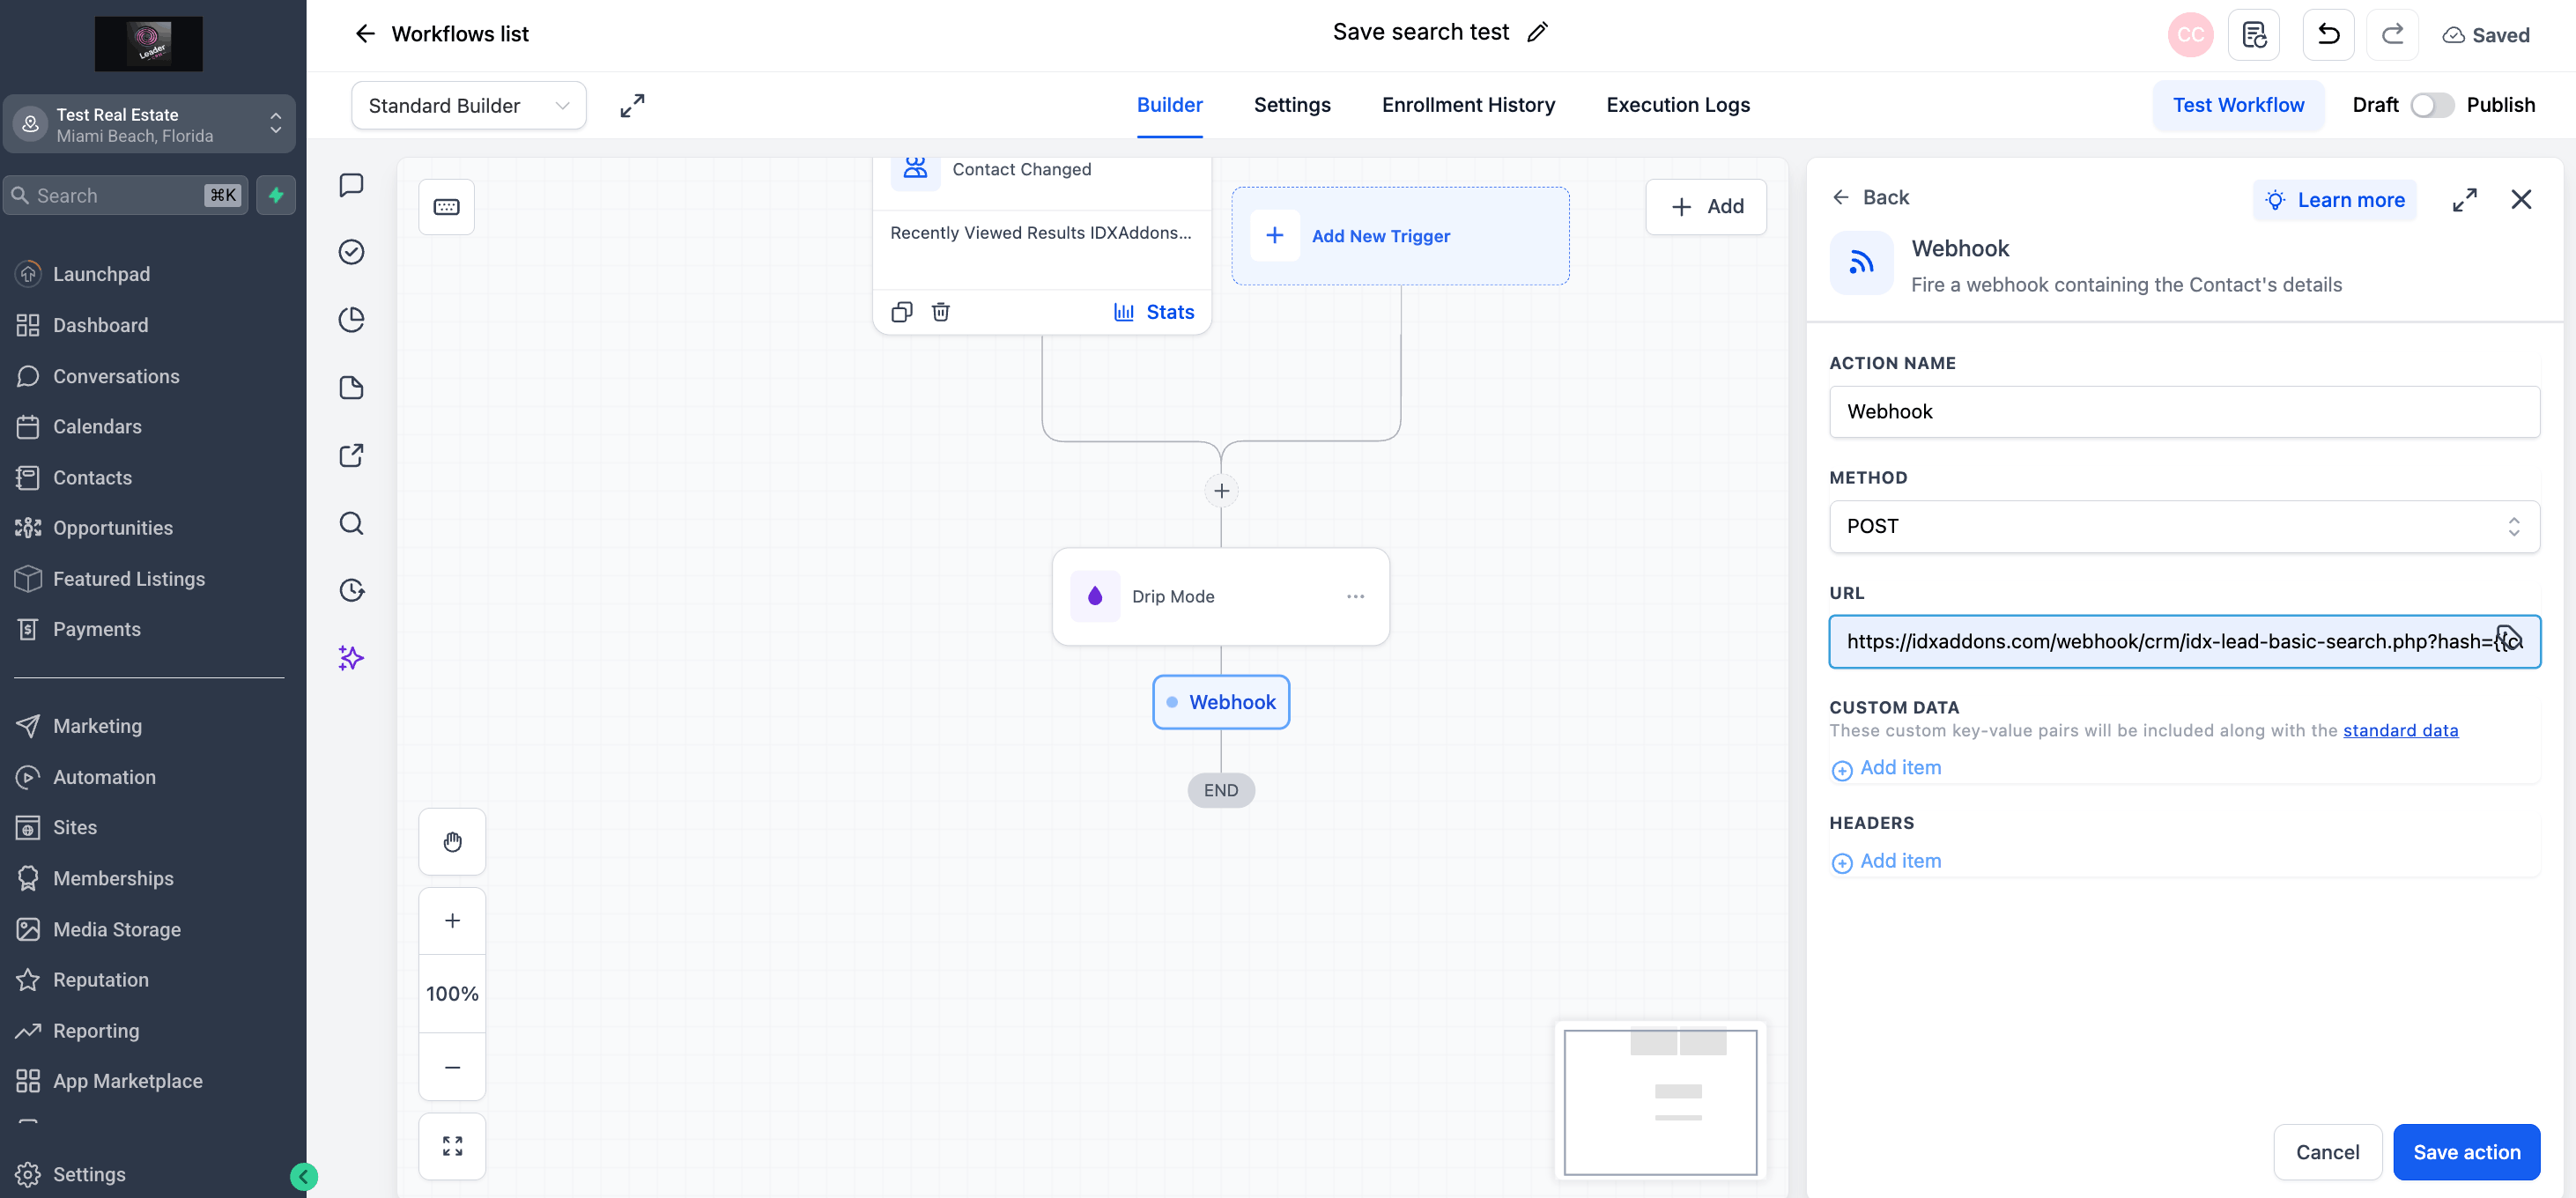This screenshot has height=1198, width=2576.
Task: Click the trash icon on trigger card
Action: 940,312
